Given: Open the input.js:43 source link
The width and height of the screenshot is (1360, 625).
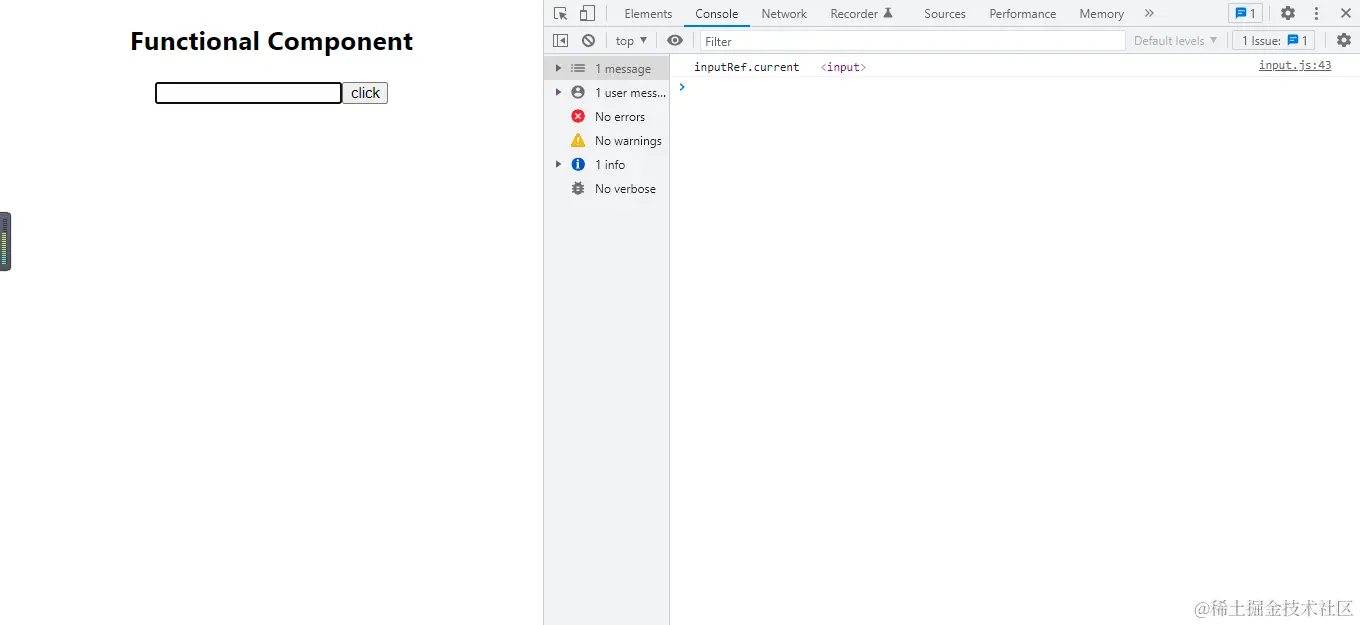Looking at the screenshot, I should (1294, 65).
